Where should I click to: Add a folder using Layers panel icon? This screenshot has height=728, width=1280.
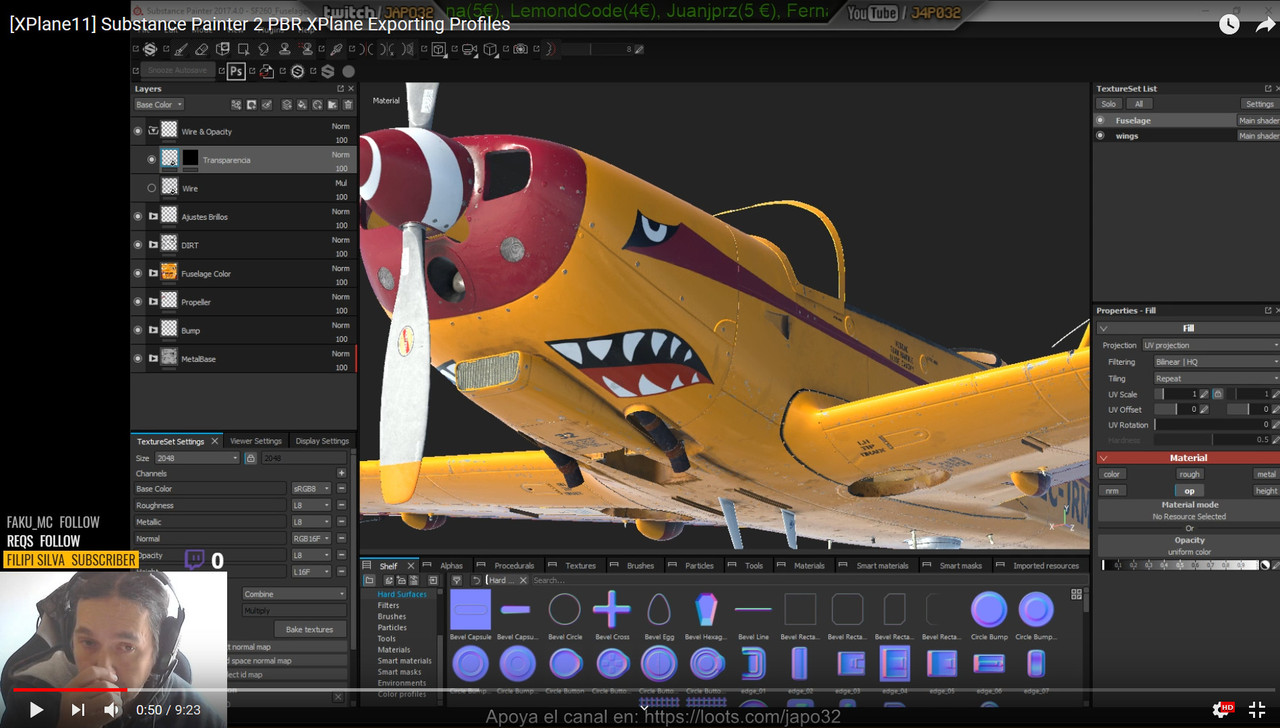332,104
